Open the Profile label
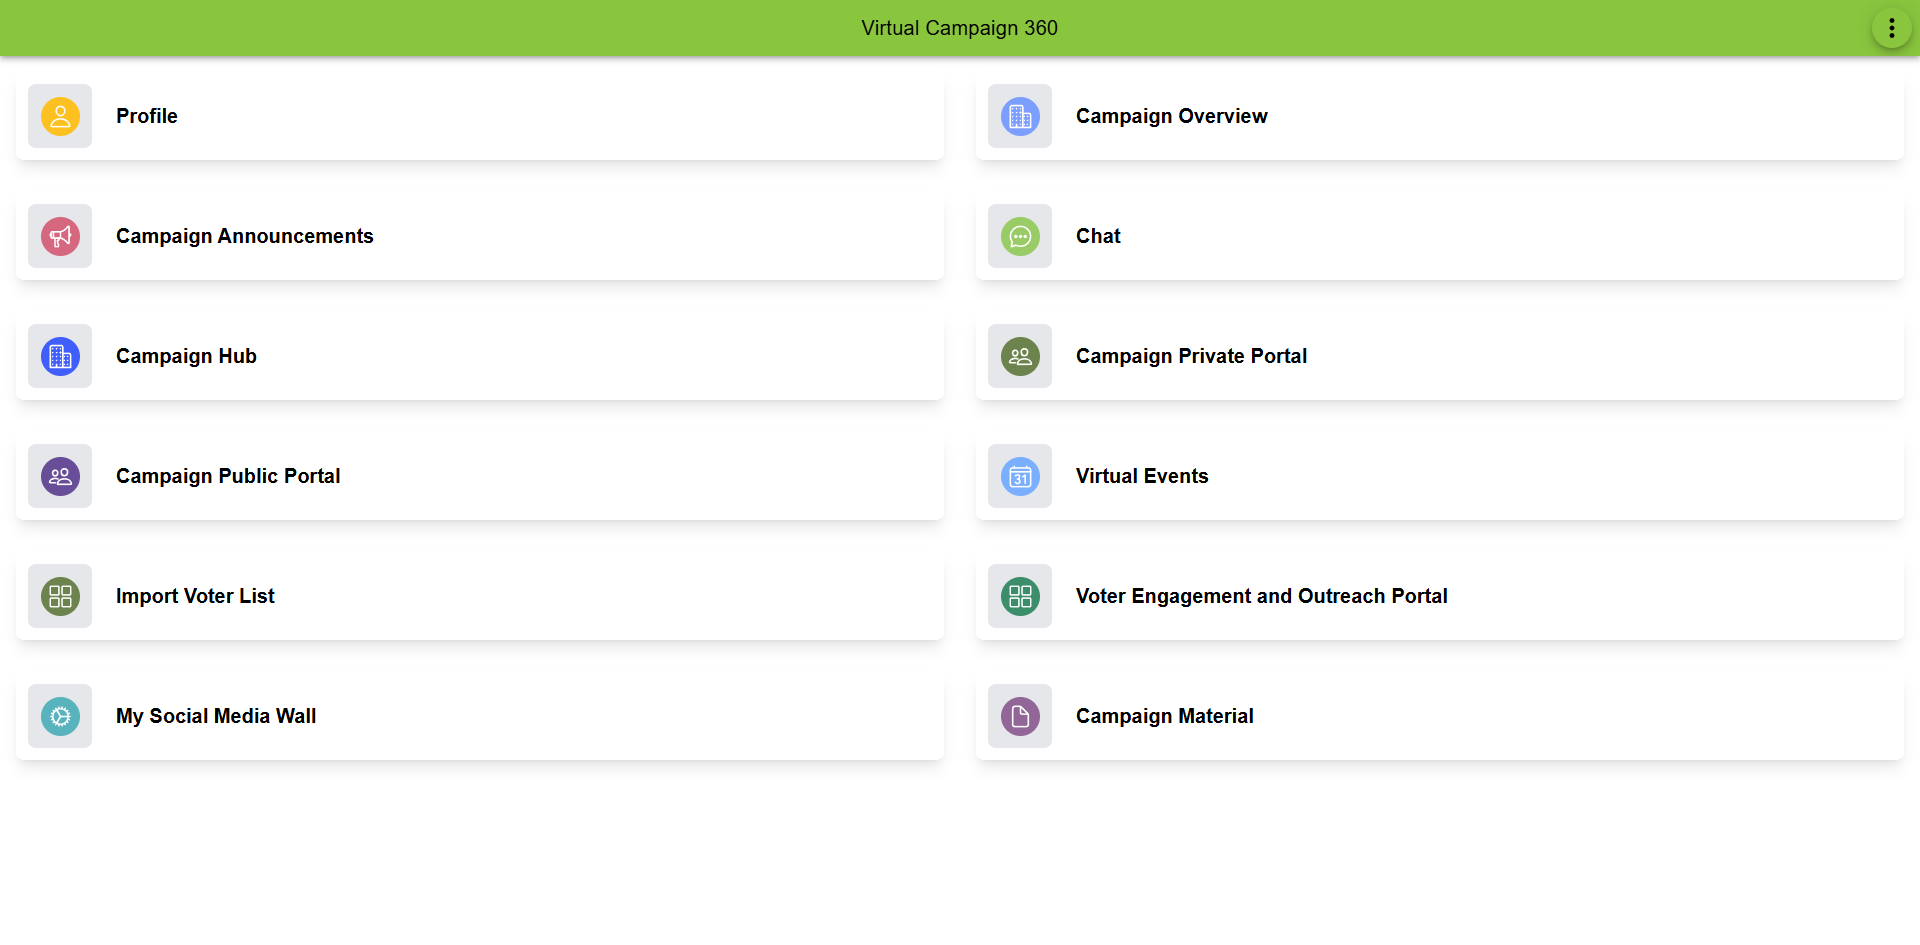This screenshot has width=1920, height=945. pos(147,116)
